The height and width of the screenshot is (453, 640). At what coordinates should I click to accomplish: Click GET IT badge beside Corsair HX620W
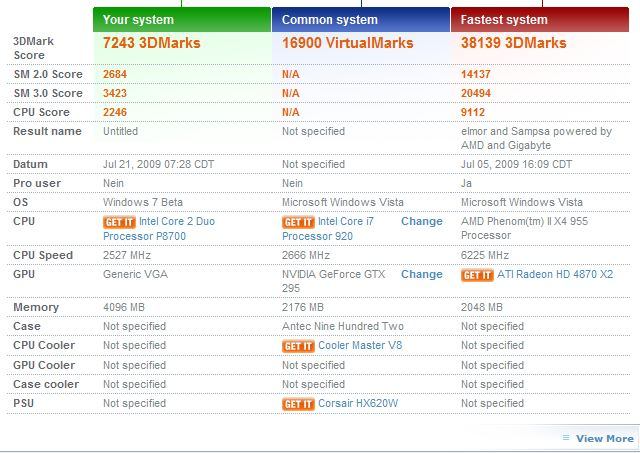pyautogui.click(x=298, y=404)
